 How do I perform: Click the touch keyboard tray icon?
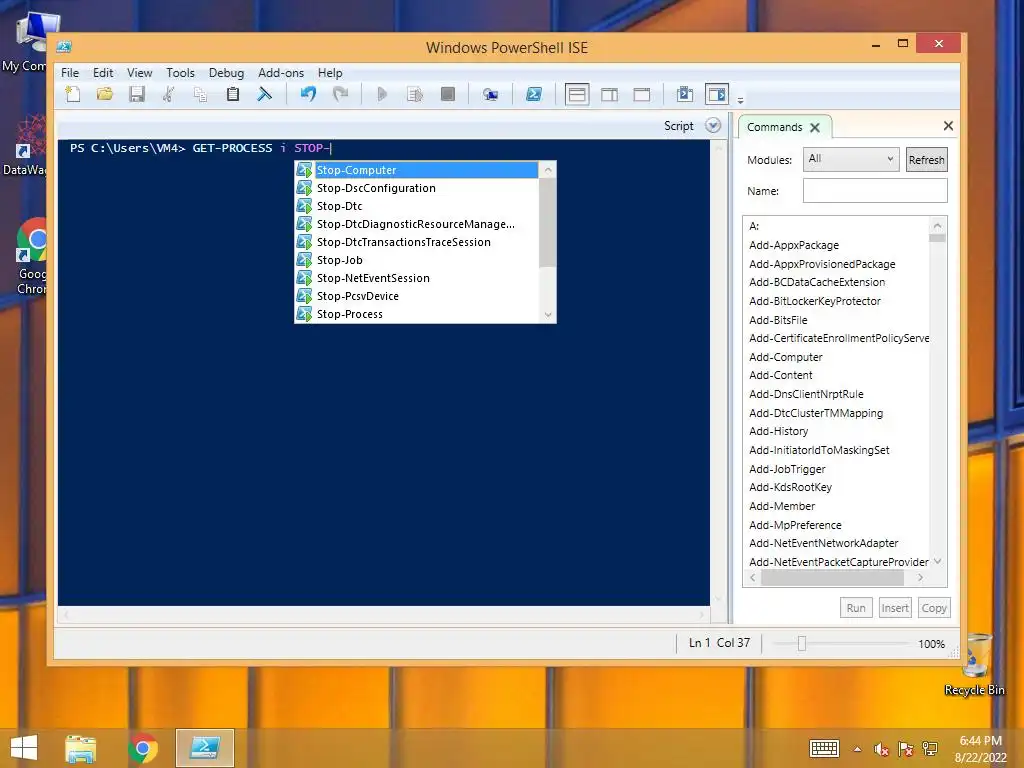tap(824, 748)
